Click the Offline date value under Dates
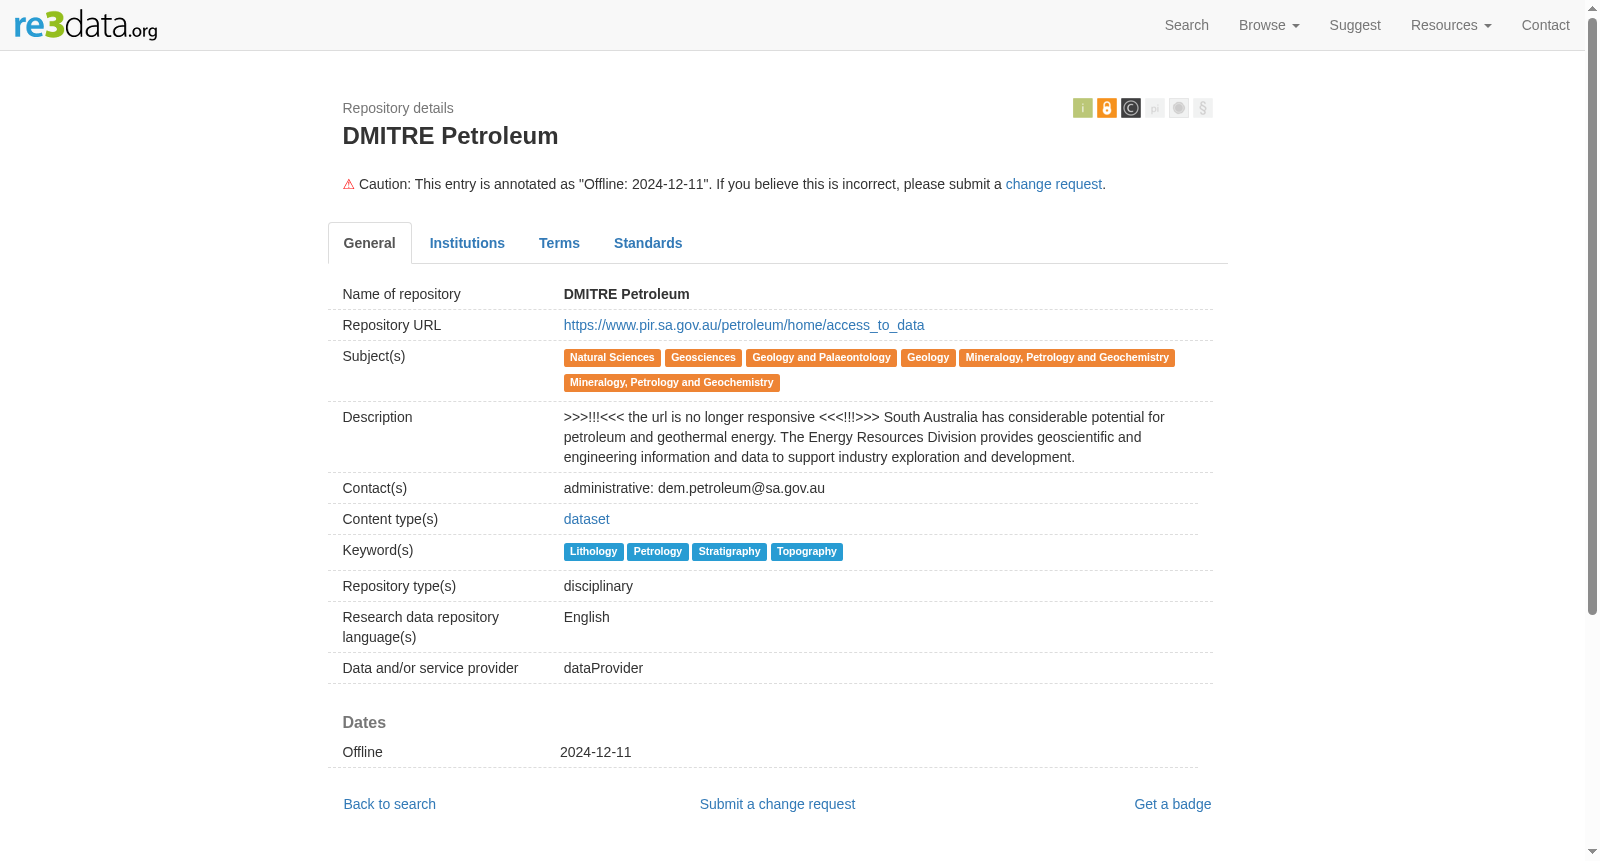The width and height of the screenshot is (1600, 861). click(596, 752)
